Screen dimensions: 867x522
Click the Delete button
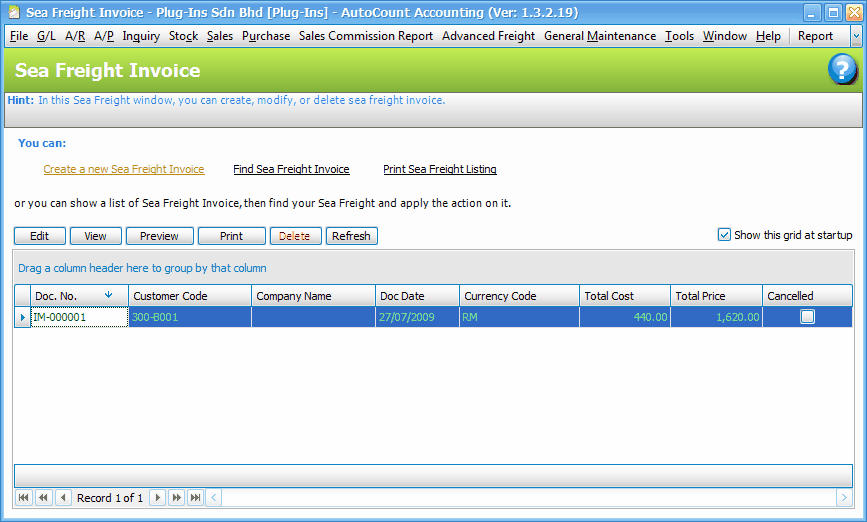coord(295,236)
